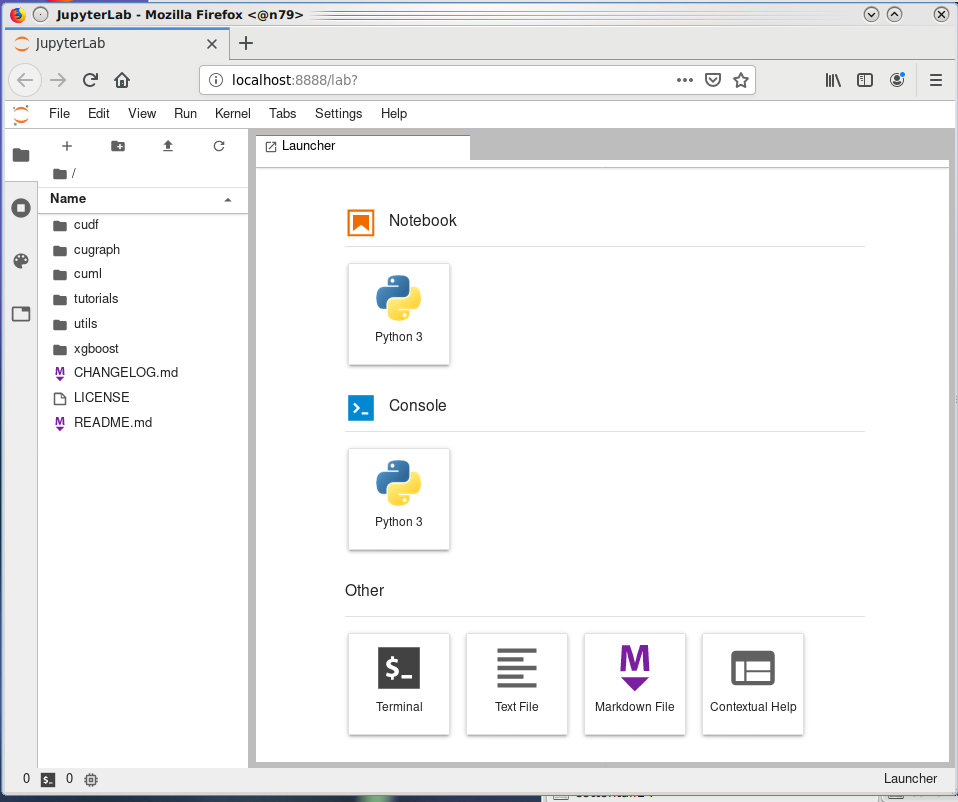Open the File Browser sidebar tab

pyautogui.click(x=21, y=155)
